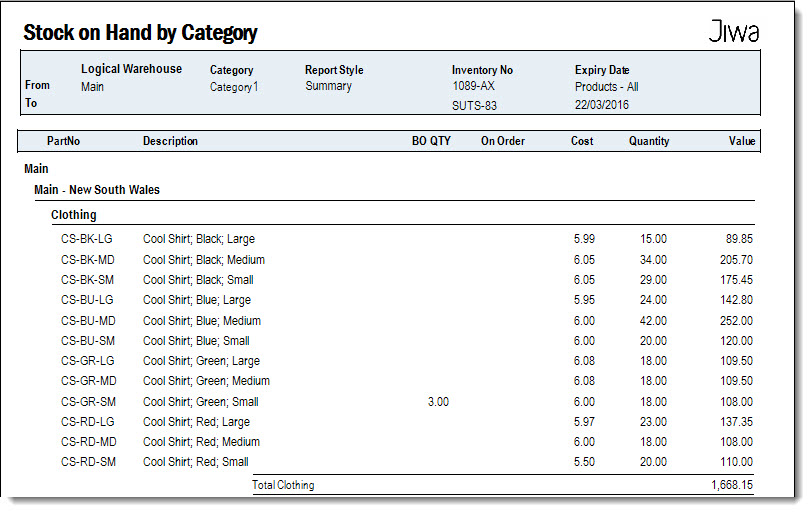Click the 'Summary' report style value
This screenshot has width=810, height=512.
[328, 86]
